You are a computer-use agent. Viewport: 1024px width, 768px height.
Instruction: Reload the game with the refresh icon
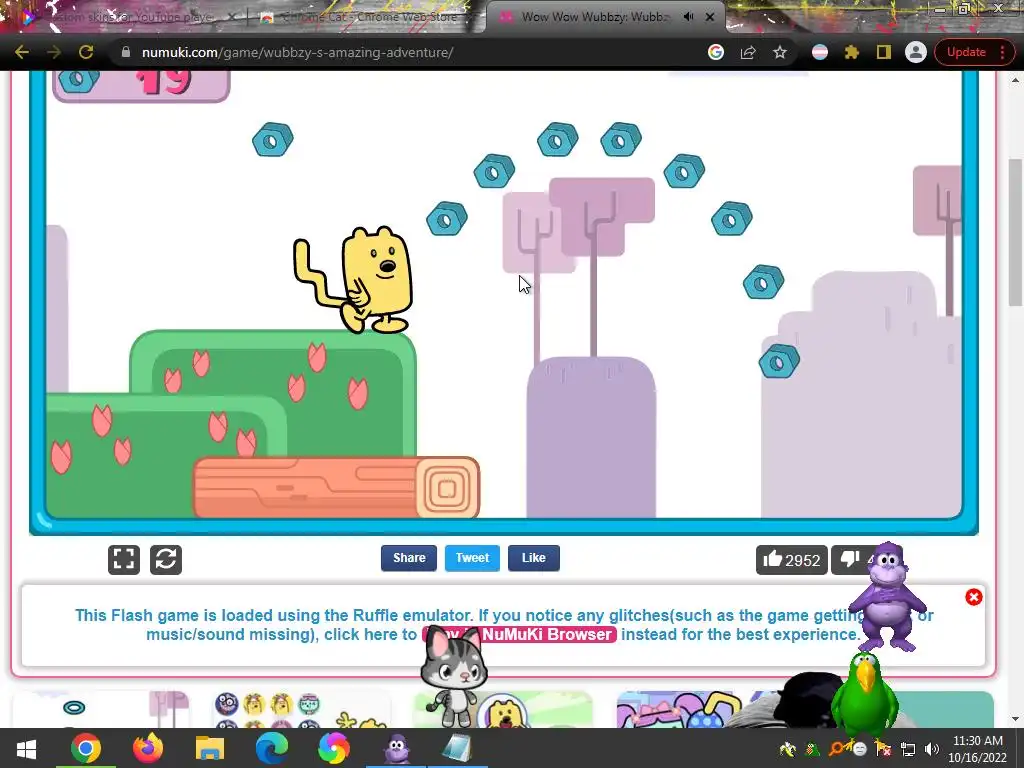(x=166, y=560)
